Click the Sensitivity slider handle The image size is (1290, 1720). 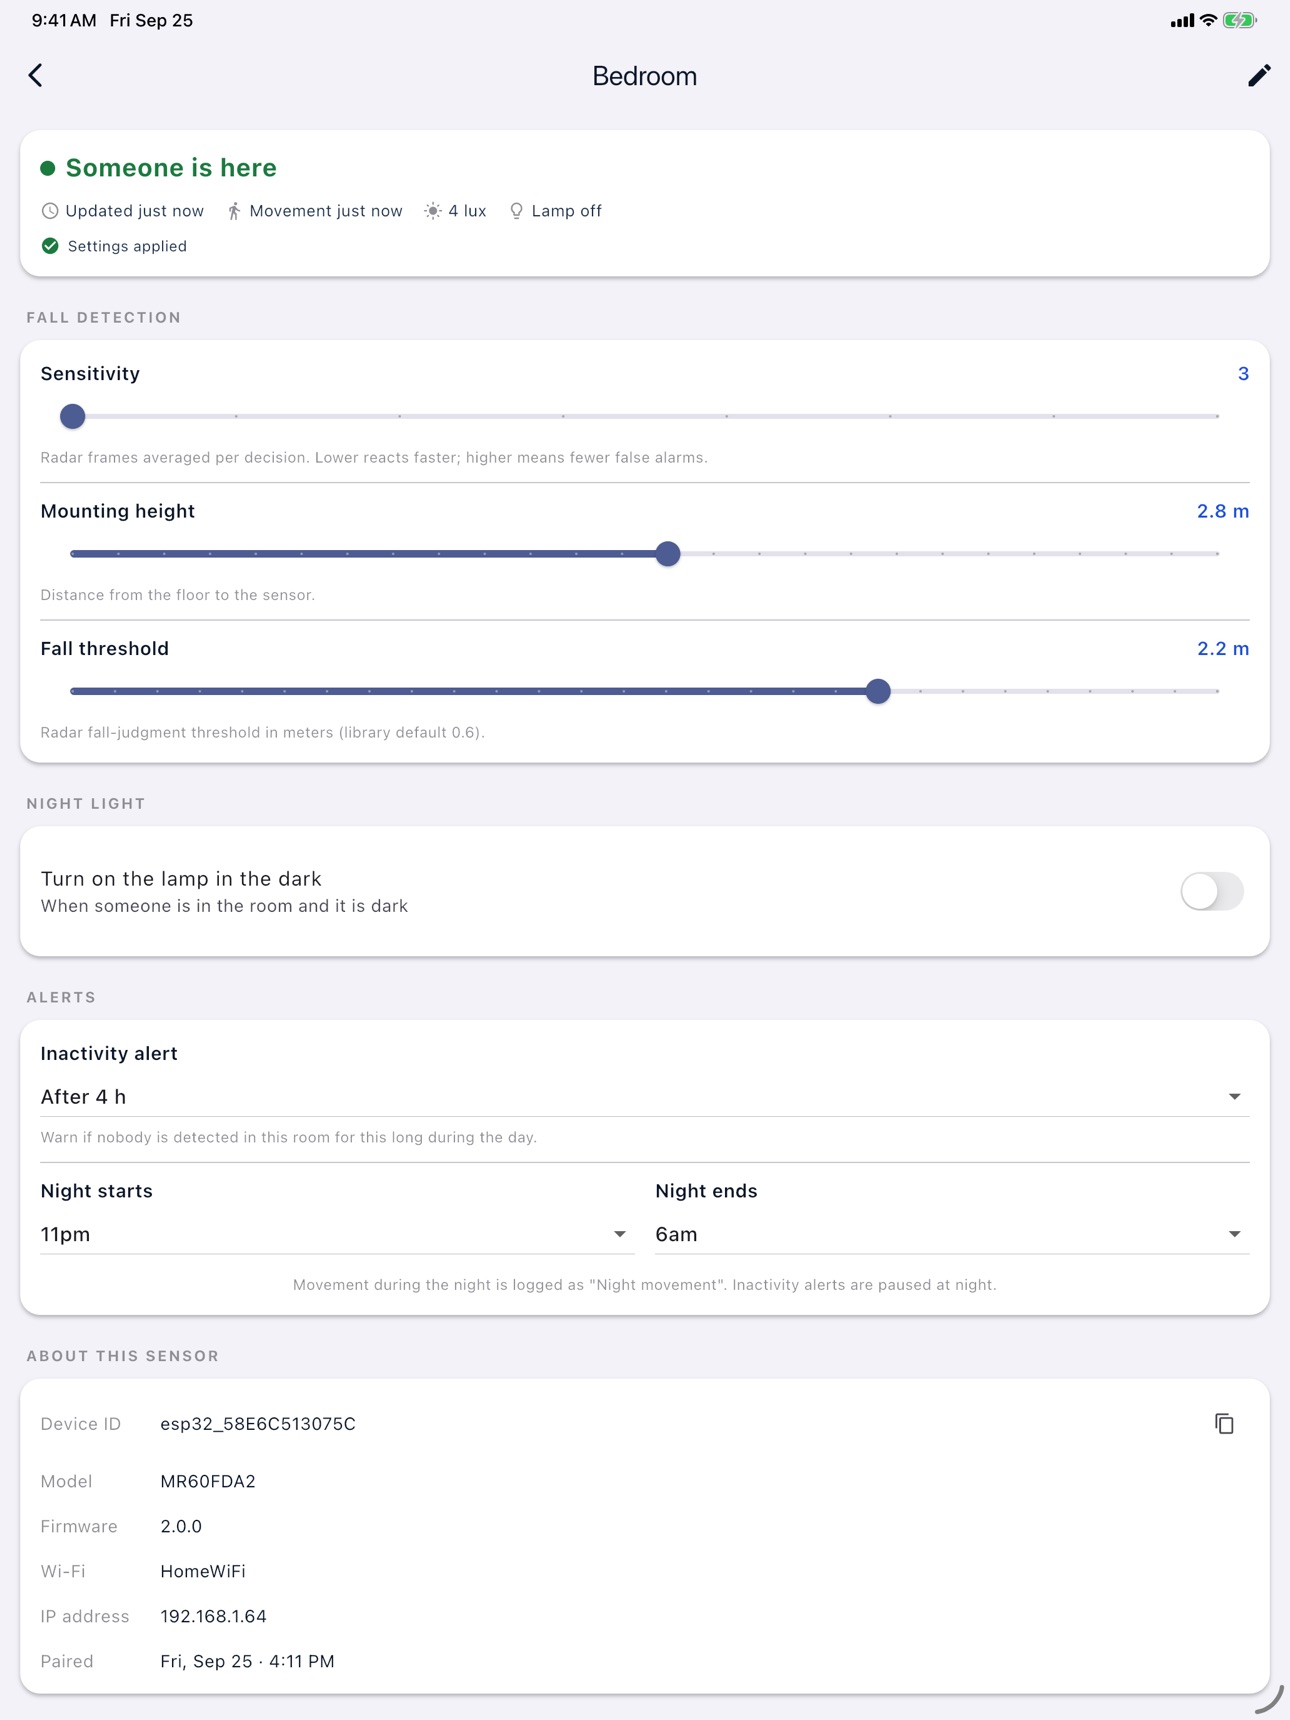click(x=72, y=416)
